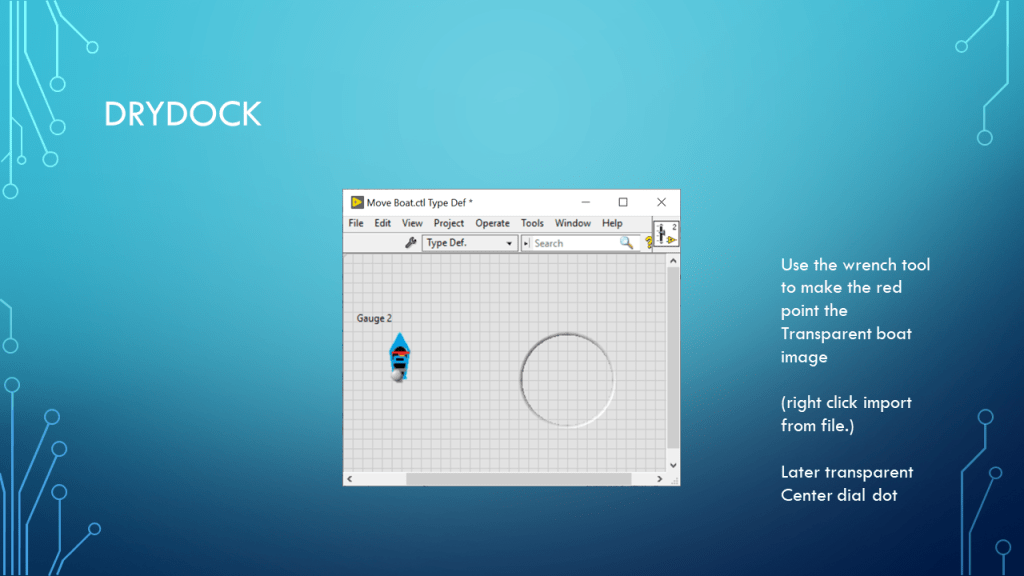Click the circular gauge dial
1024x576 pixels.
click(x=567, y=380)
